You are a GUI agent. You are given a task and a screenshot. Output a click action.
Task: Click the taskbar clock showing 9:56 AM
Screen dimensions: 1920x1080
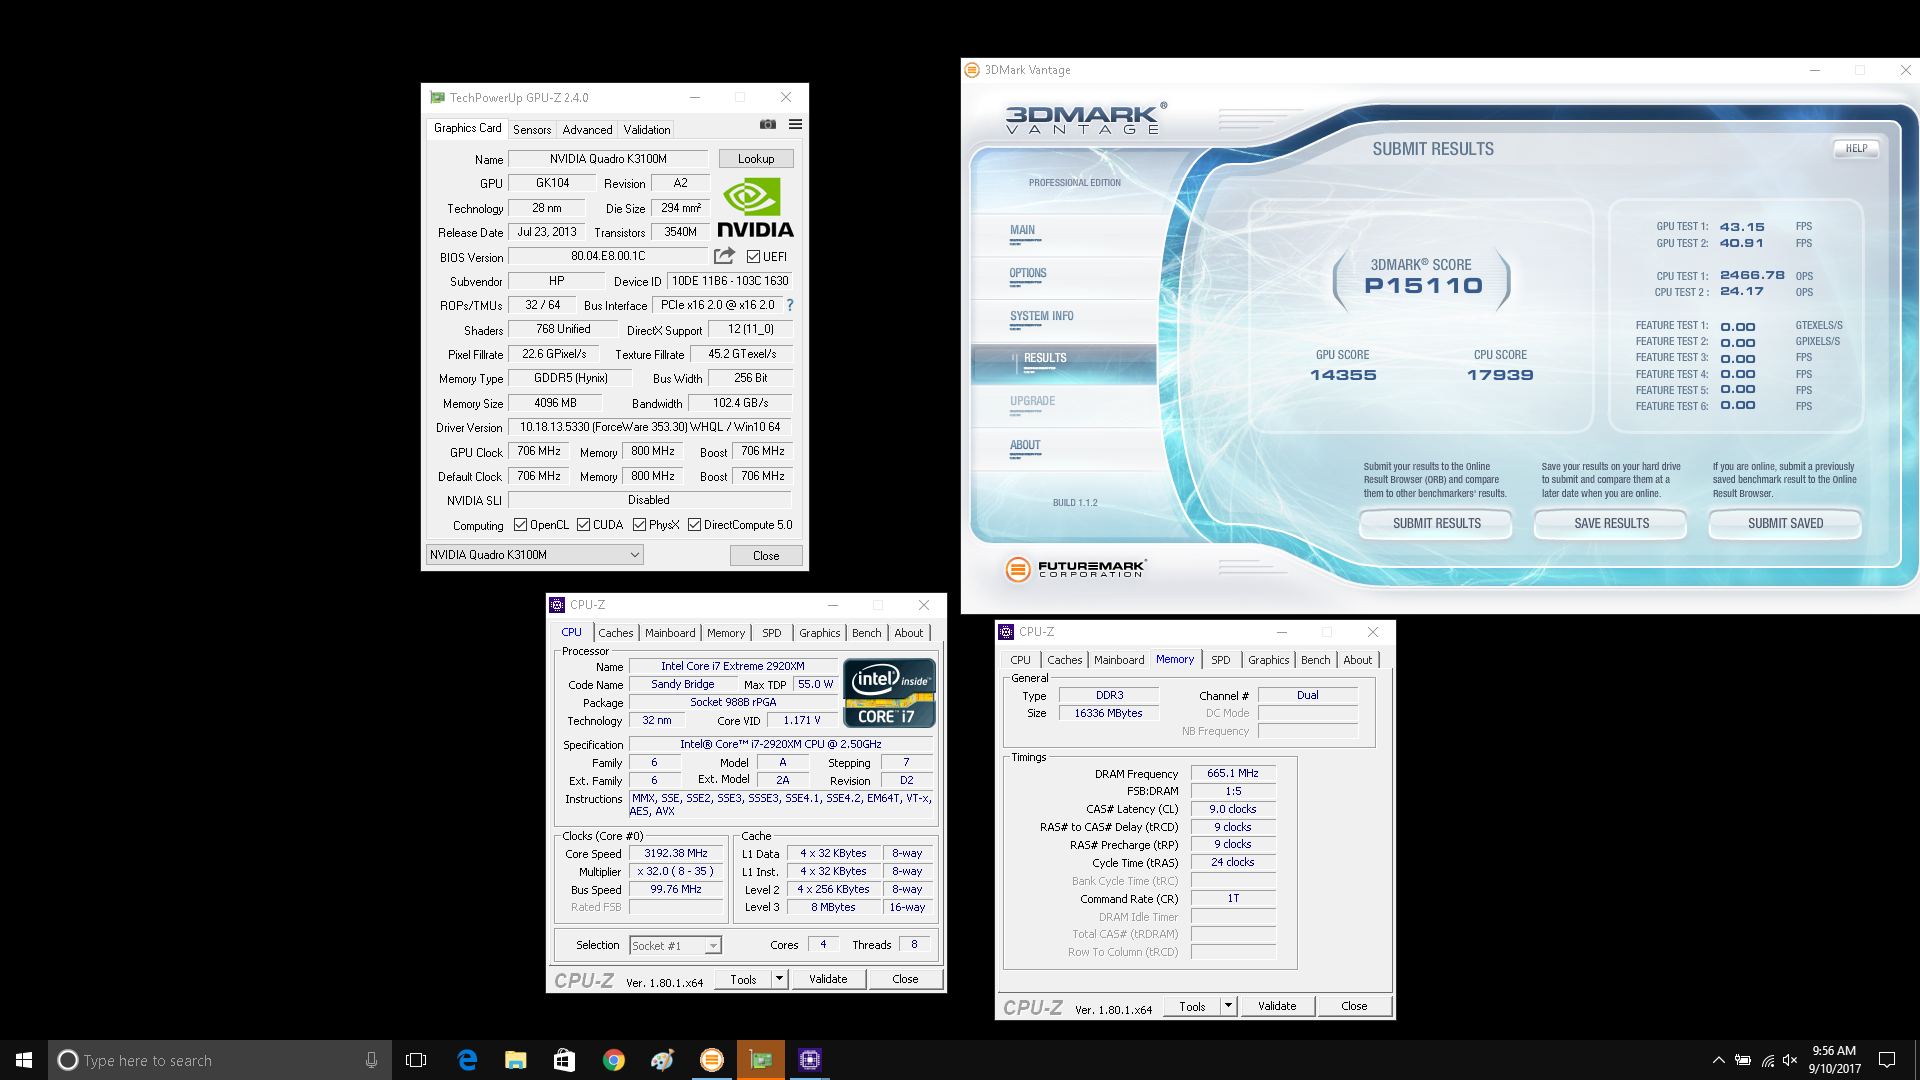1834,1060
